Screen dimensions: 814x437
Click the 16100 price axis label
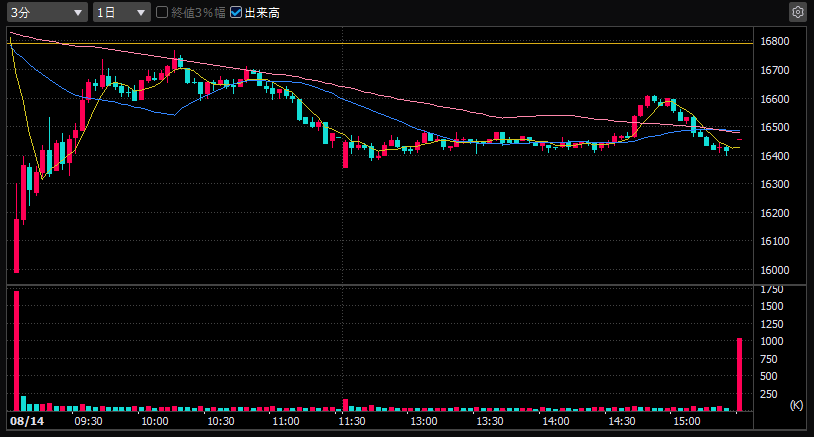[x=775, y=241]
